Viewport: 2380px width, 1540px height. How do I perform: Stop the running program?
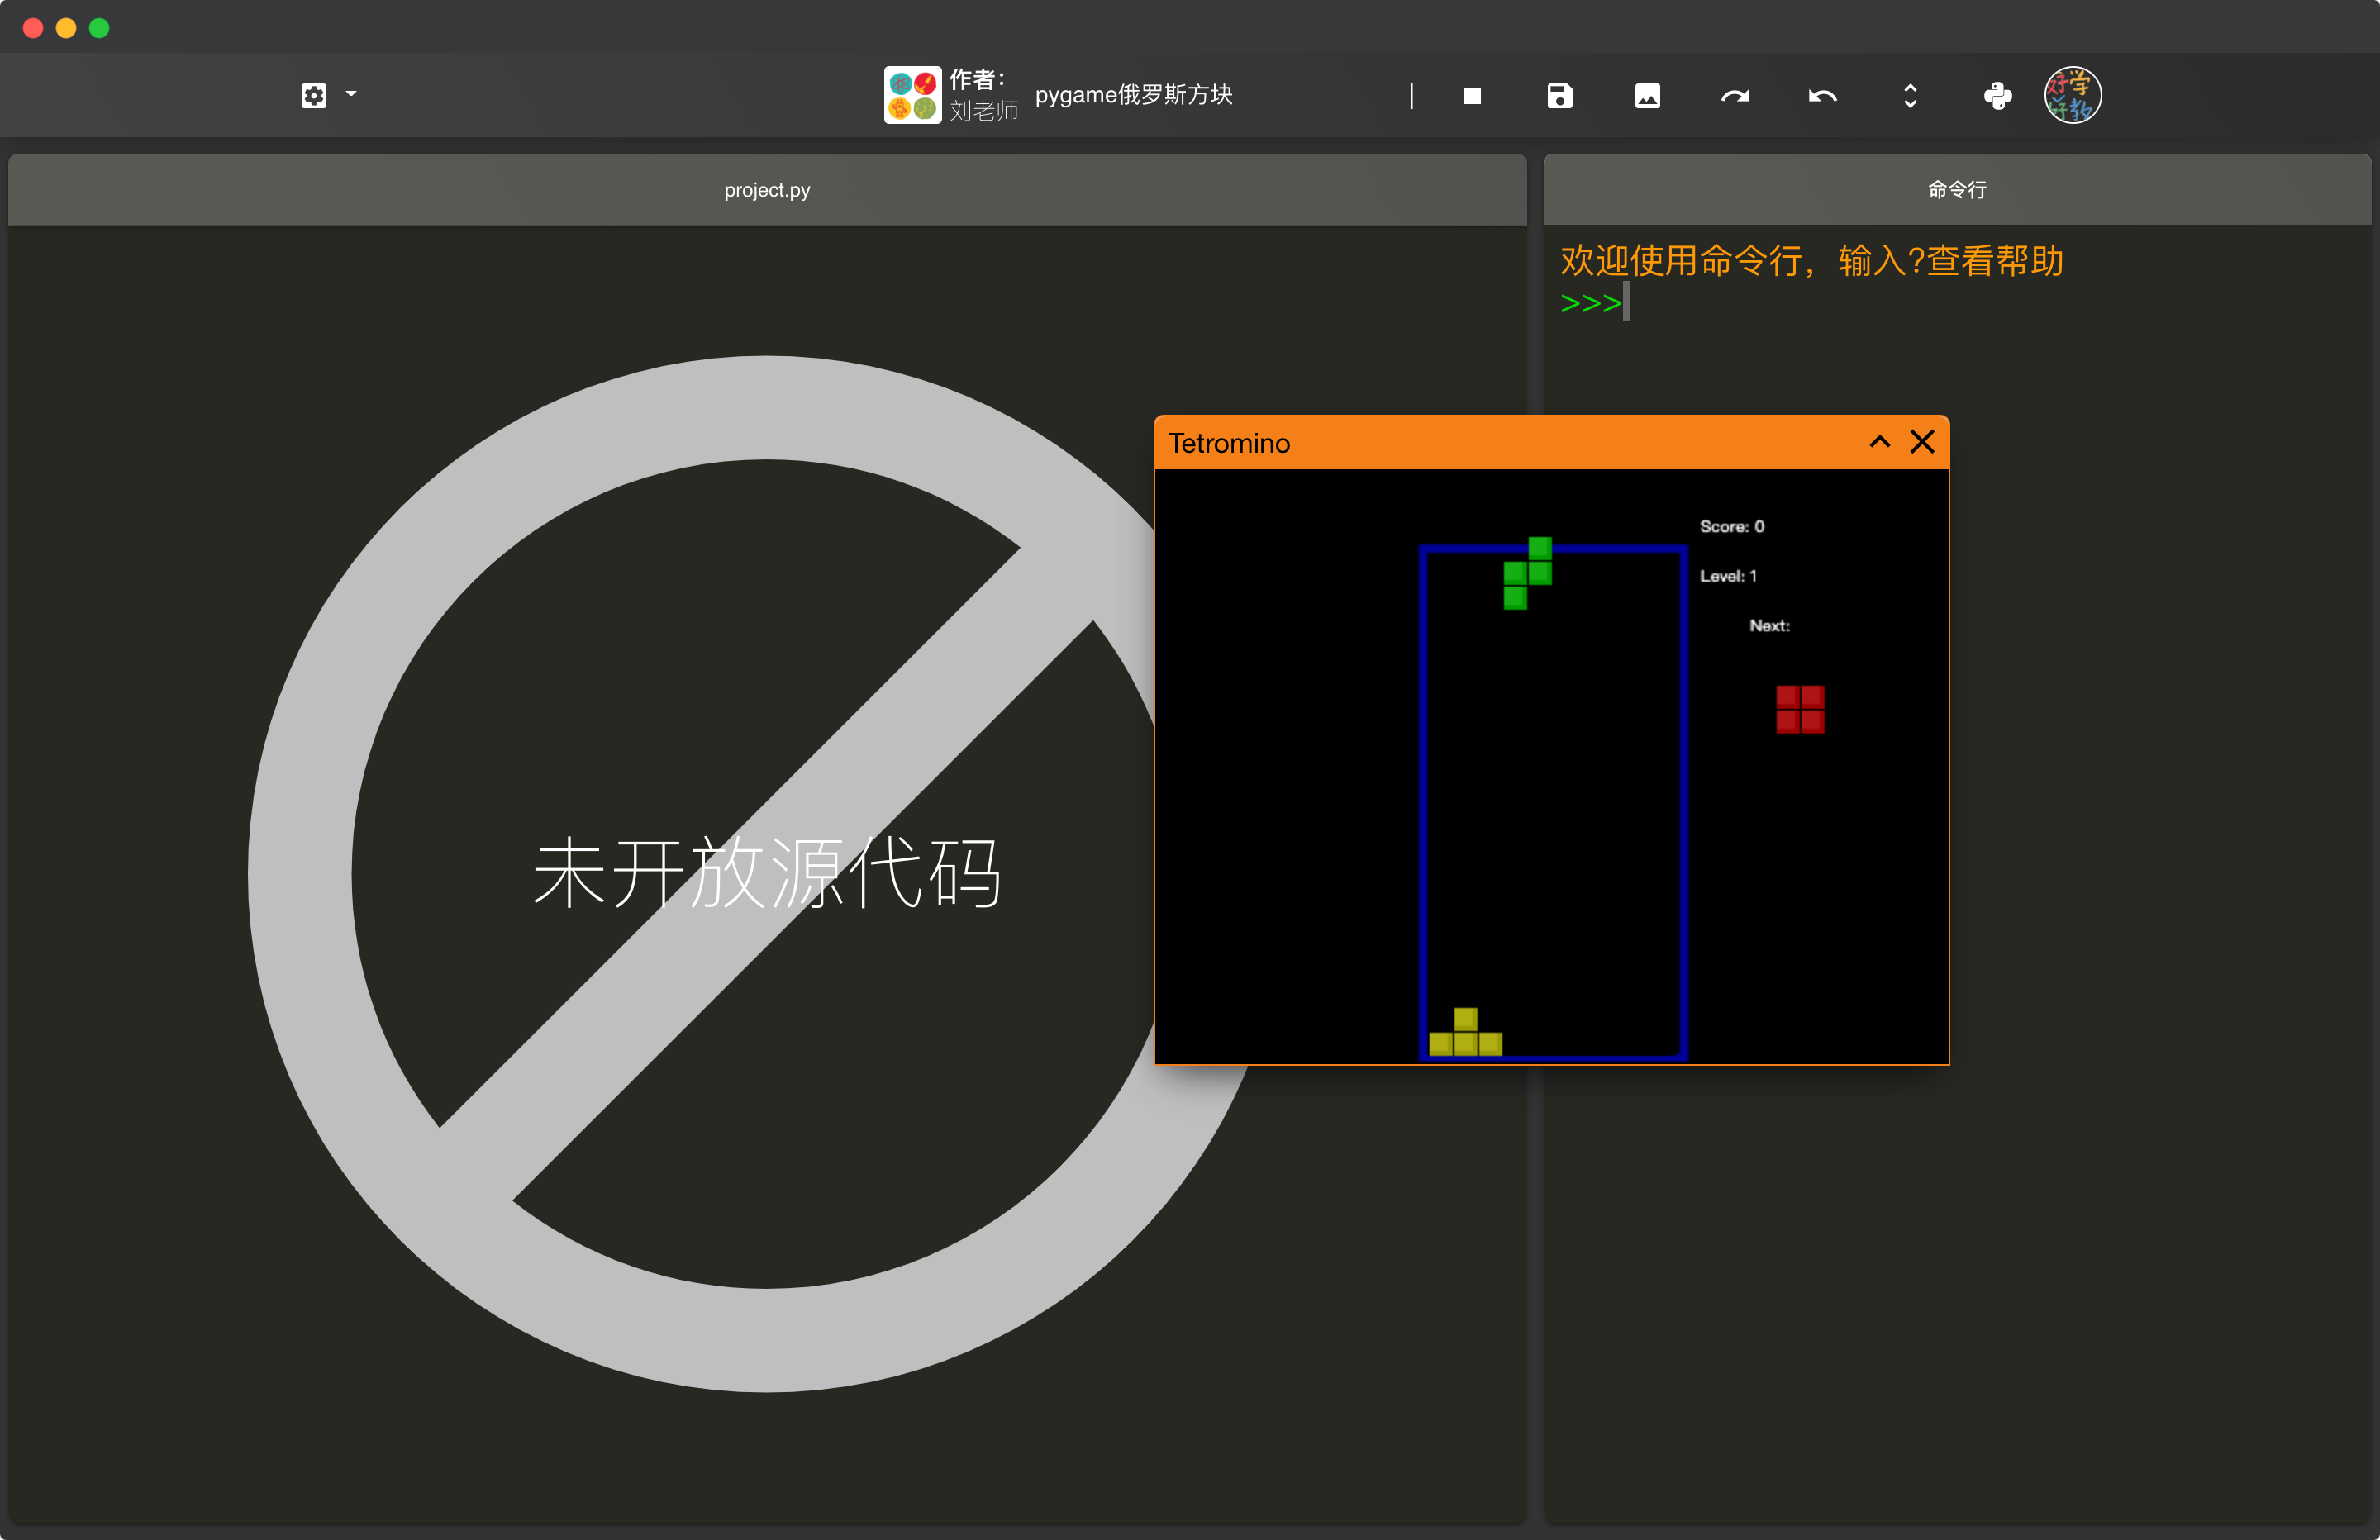pyautogui.click(x=1472, y=96)
